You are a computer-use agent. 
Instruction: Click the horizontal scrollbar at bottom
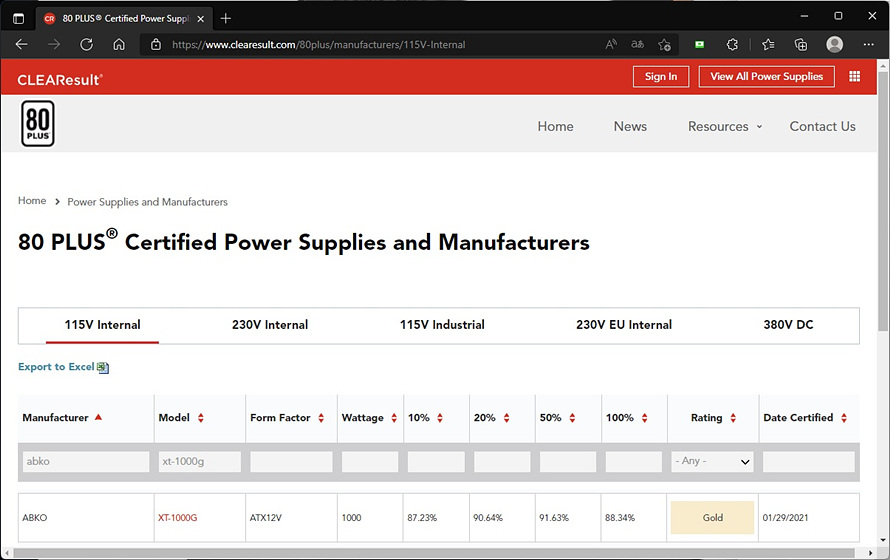tap(434, 553)
